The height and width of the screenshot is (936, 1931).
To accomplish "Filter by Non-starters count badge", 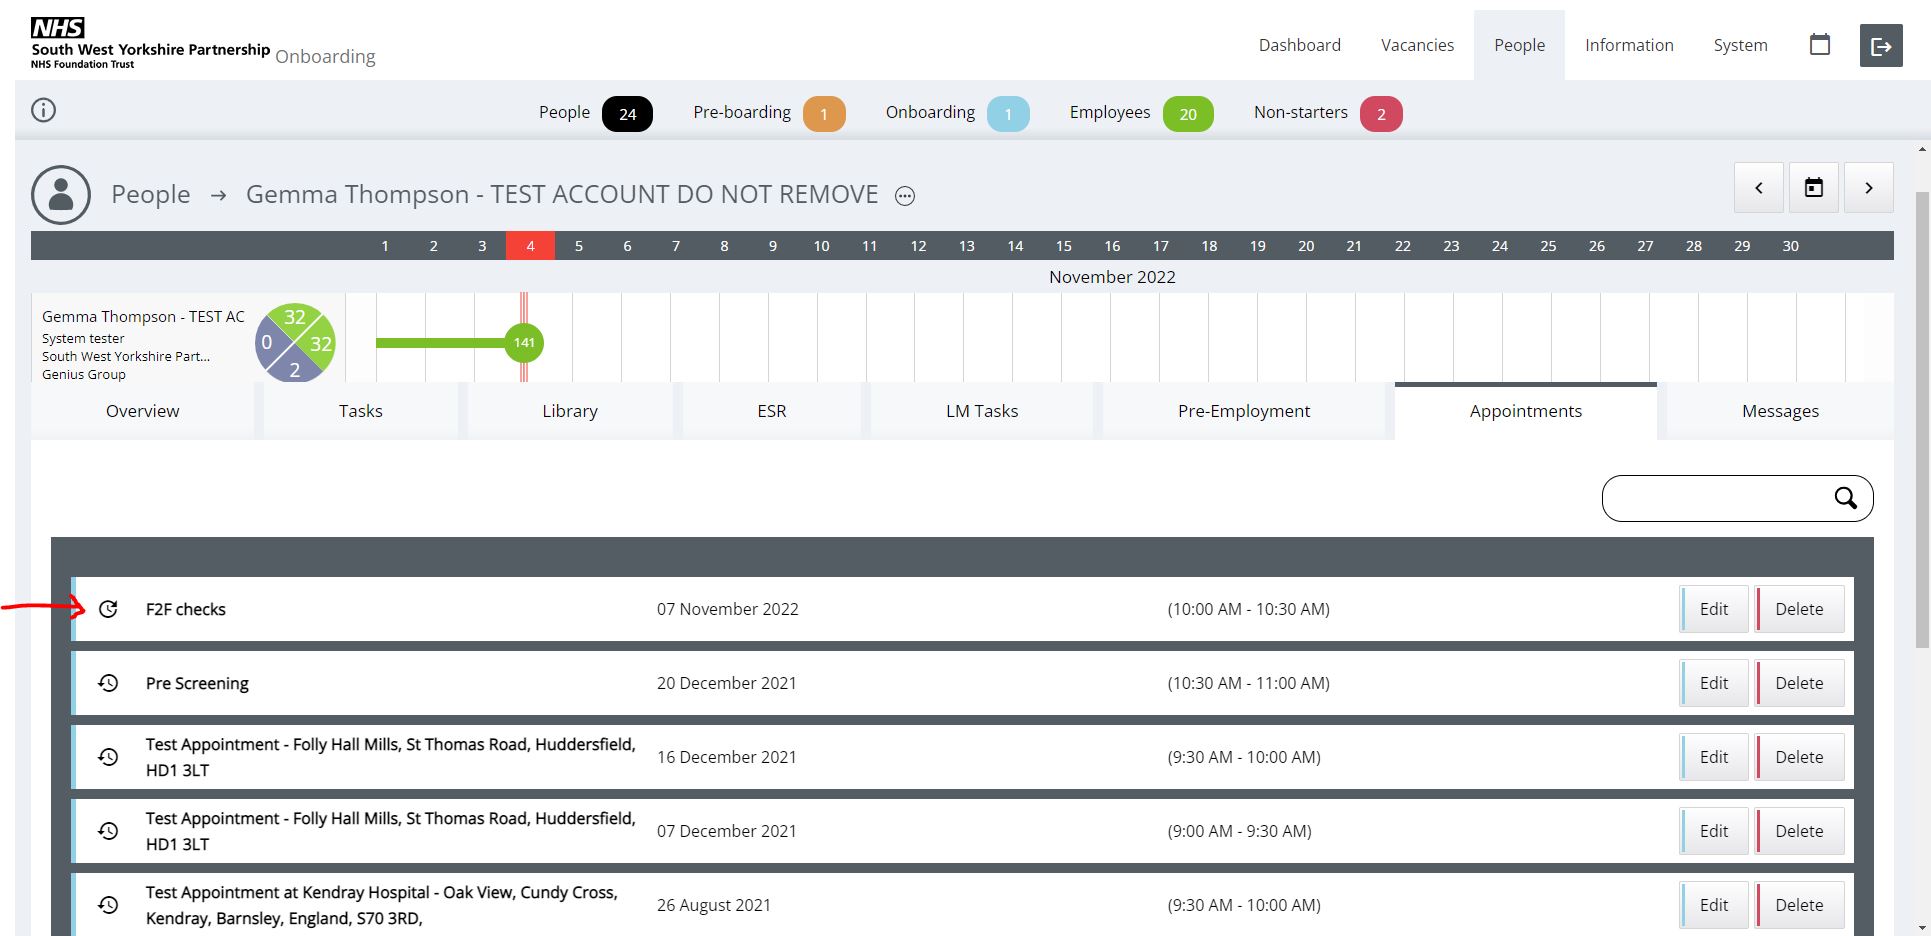I will click(x=1380, y=114).
